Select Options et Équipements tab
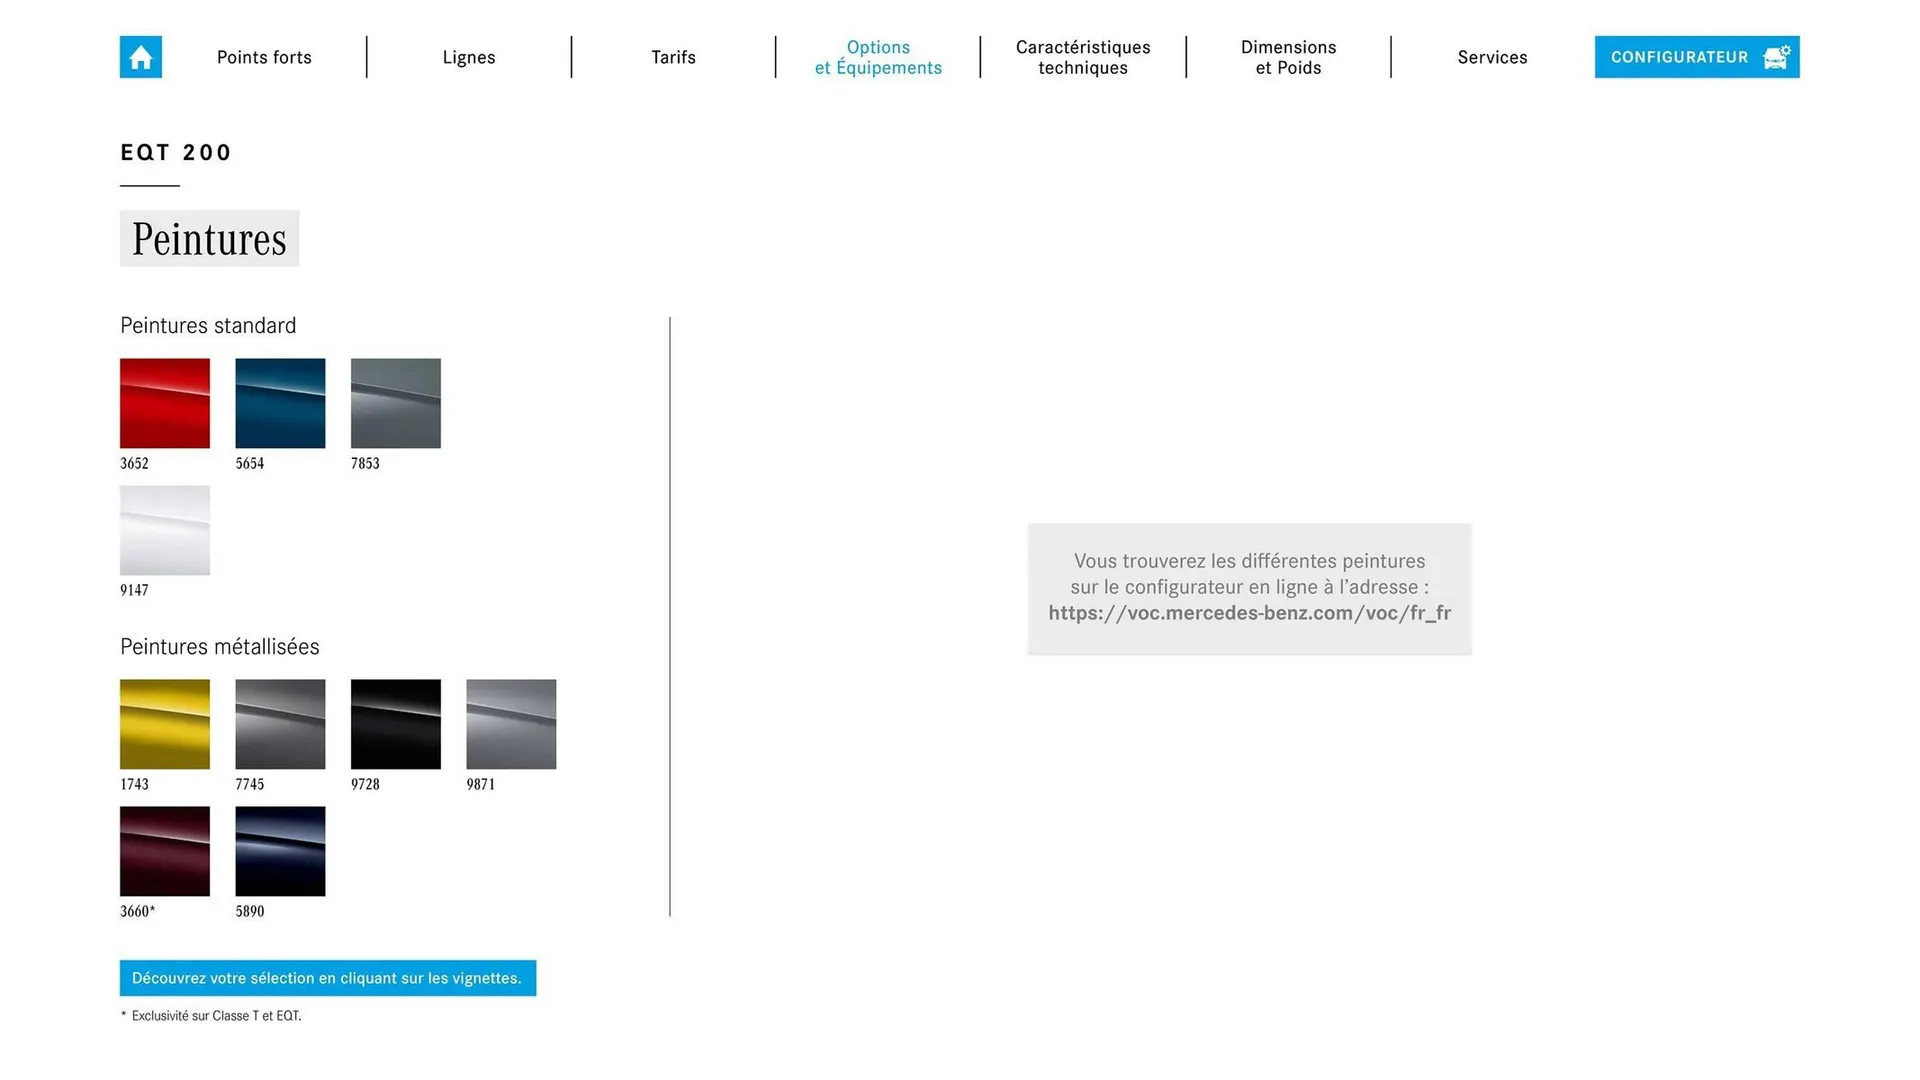The height and width of the screenshot is (1080, 1920). (878, 57)
